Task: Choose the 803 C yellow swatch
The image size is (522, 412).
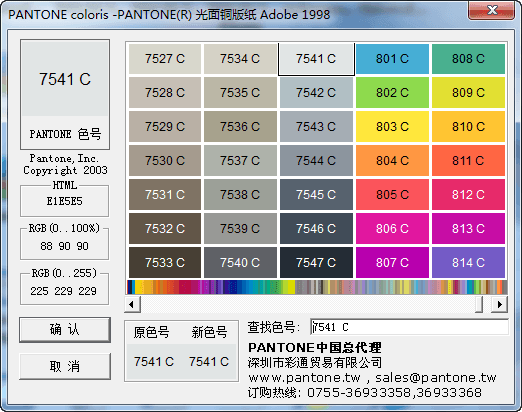Action: pos(392,127)
